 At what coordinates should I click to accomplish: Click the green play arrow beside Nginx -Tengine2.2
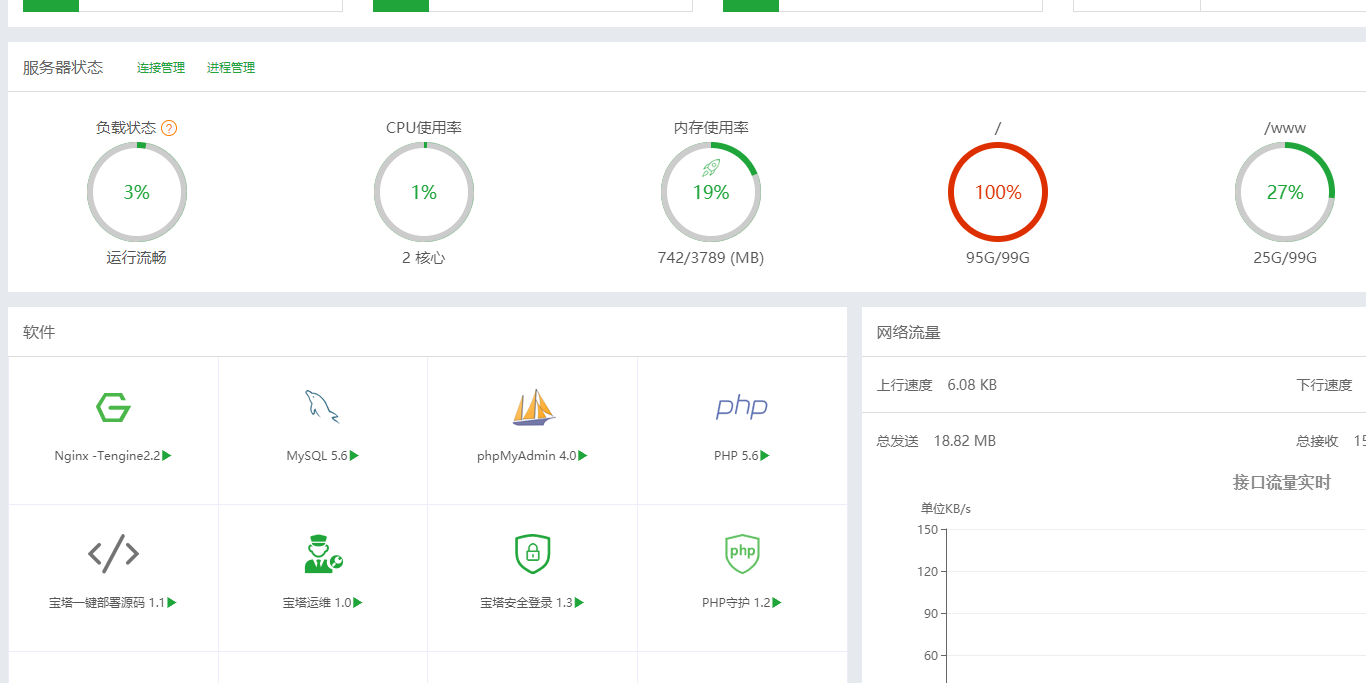pyautogui.click(x=167, y=456)
